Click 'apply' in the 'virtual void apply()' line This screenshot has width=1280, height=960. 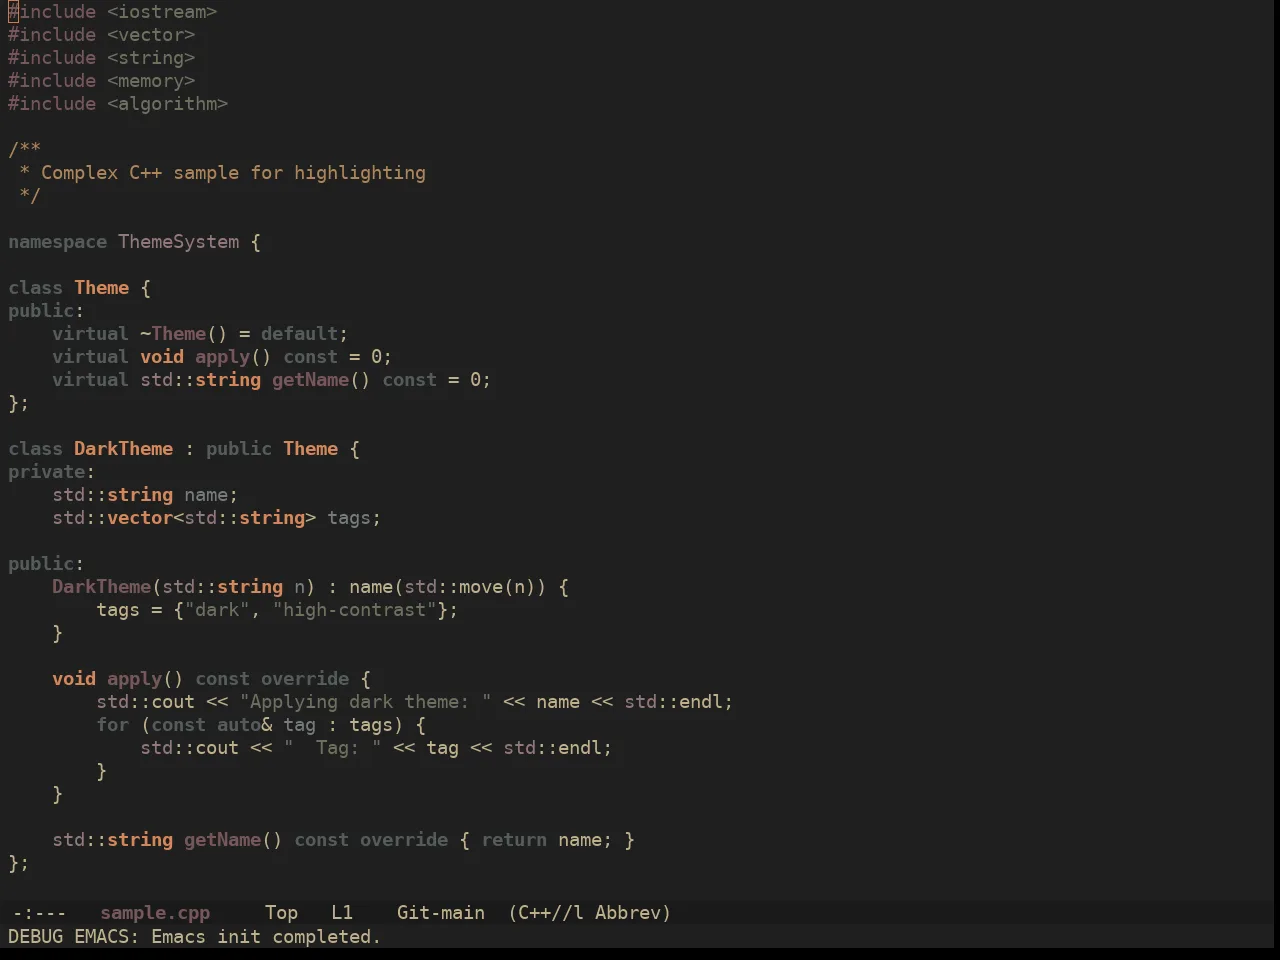coord(222,357)
